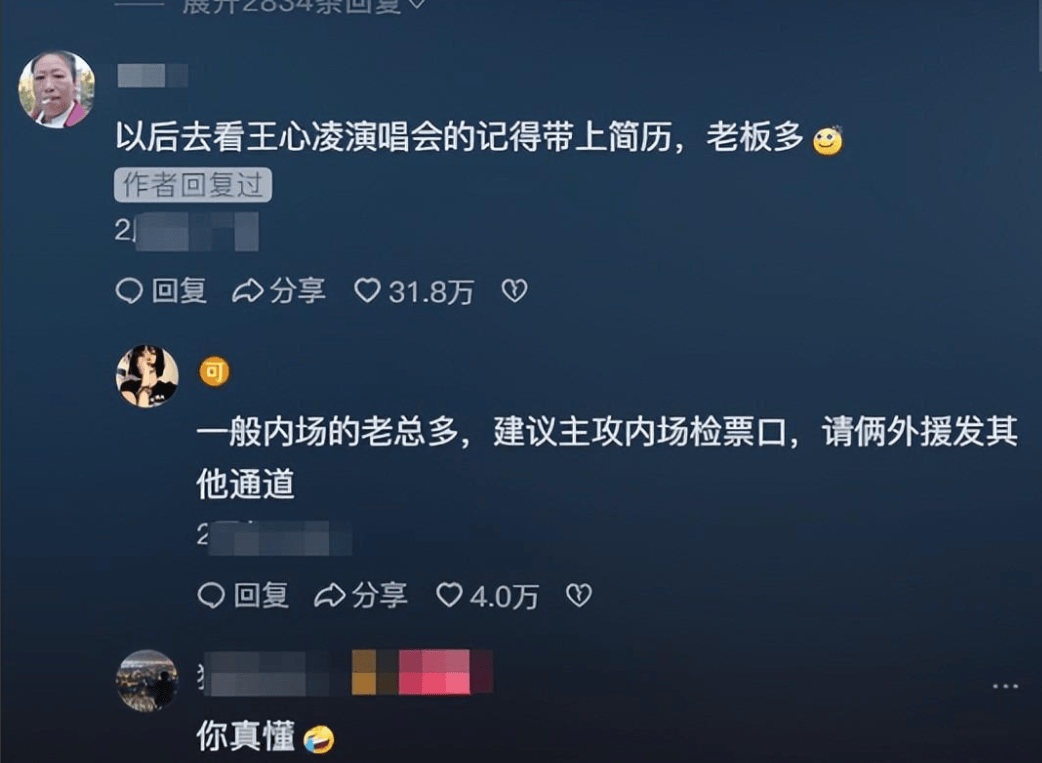1042x763 pixels.
Task: Reply to the 王心凌演唱会 comment
Action: (161, 291)
